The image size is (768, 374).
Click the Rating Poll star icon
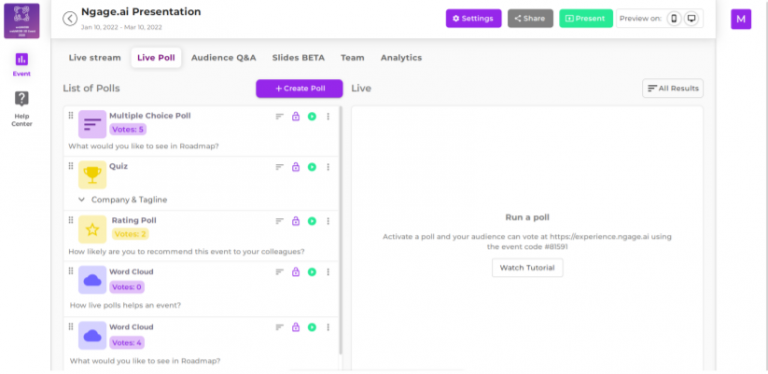pos(92,229)
